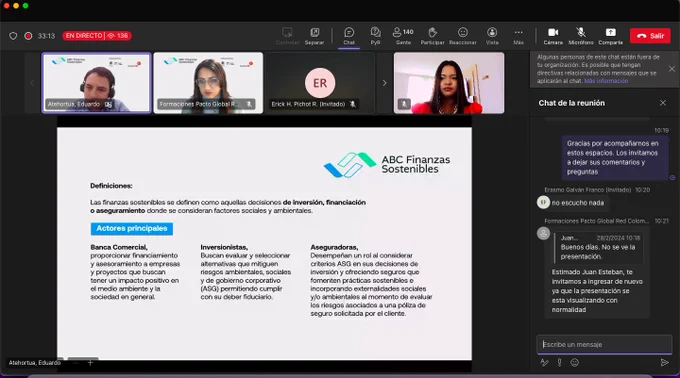Open the emoji picker in chat
680x378 pixels.
575,362
